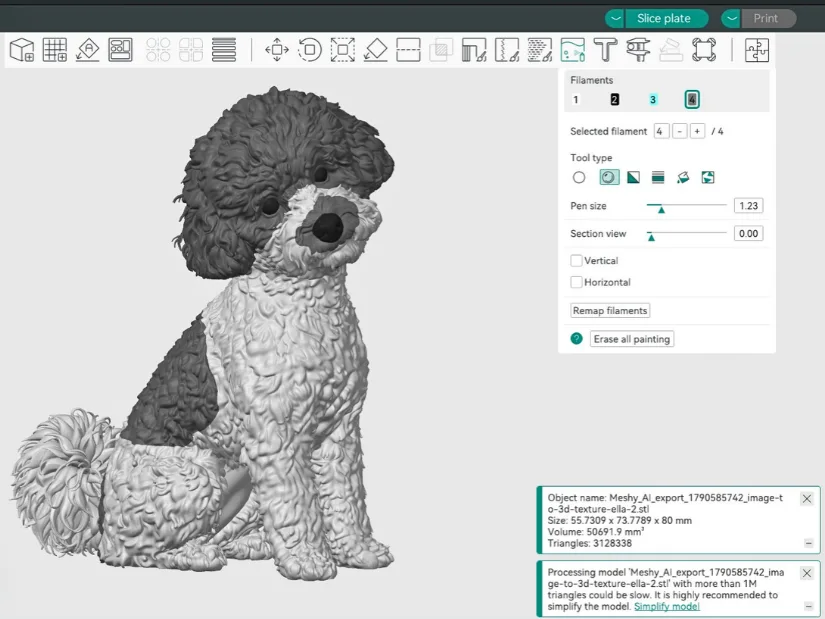This screenshot has height=619, width=825.
Task: Click the Split to parts icon
Action: pyautogui.click(x=191, y=49)
